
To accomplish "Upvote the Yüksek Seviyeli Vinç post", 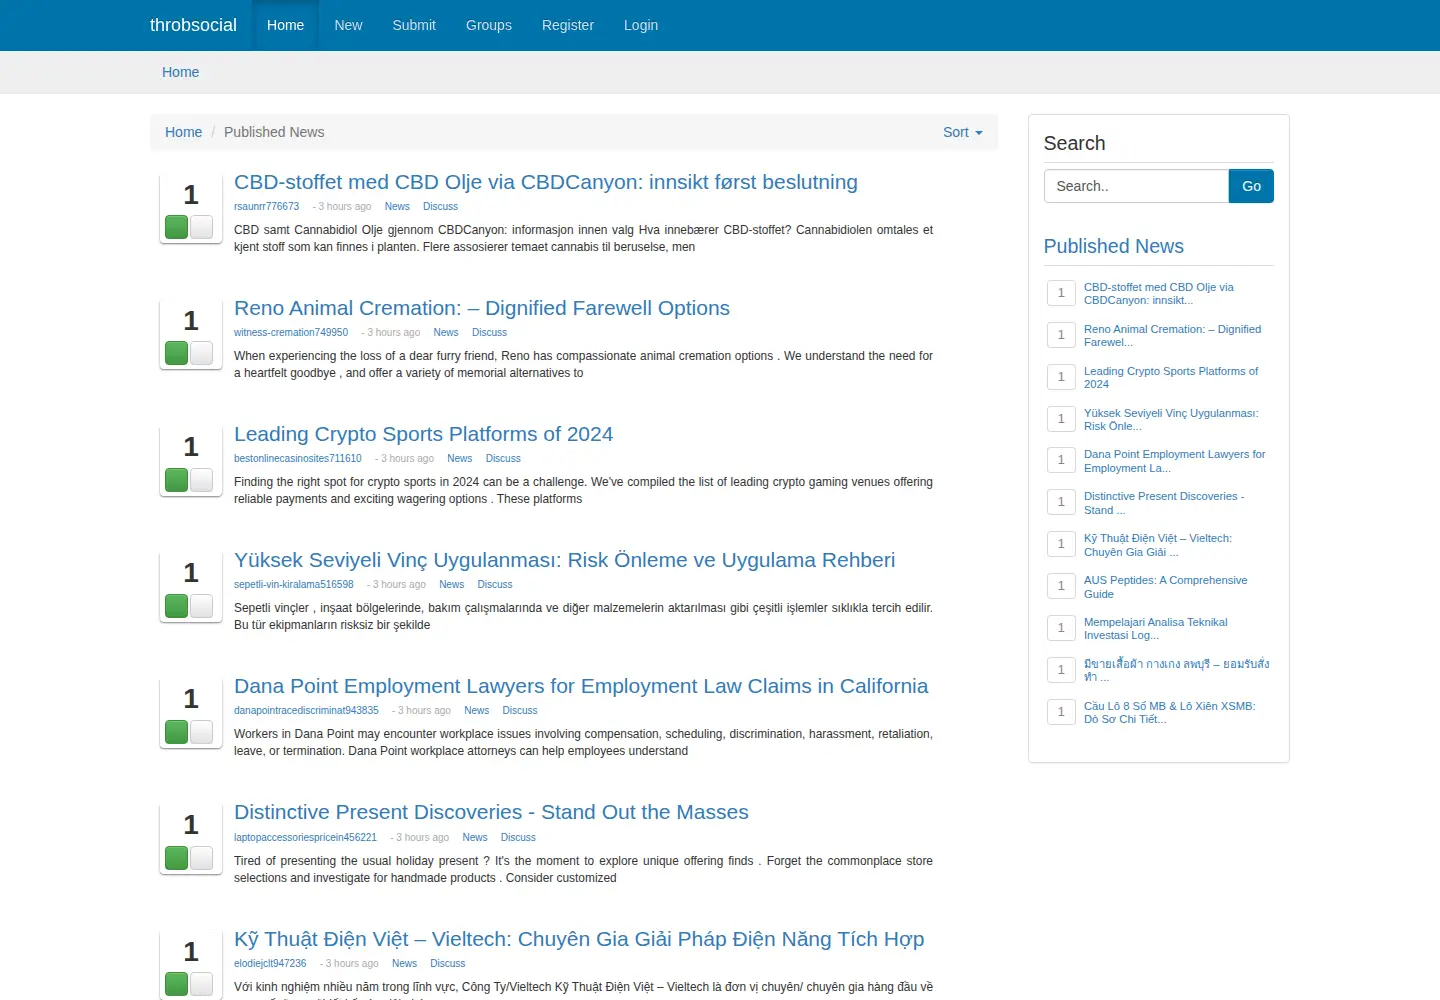I will tap(177, 605).
